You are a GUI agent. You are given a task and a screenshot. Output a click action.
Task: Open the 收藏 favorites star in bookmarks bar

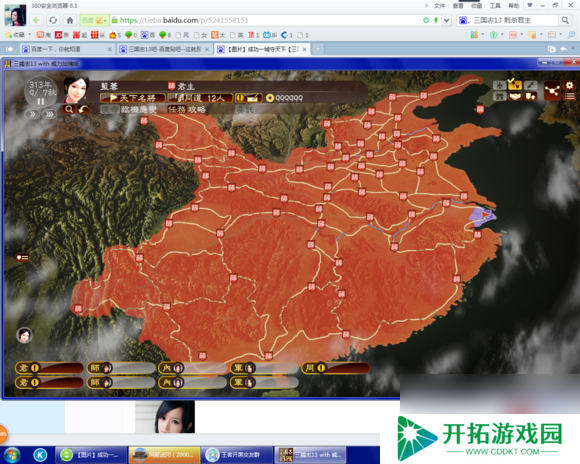[x=15, y=35]
